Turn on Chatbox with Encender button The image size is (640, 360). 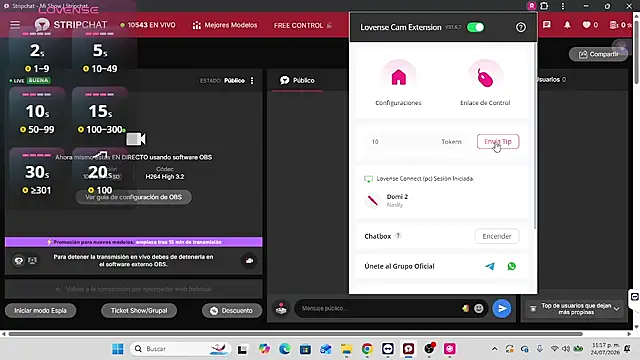pos(497,236)
